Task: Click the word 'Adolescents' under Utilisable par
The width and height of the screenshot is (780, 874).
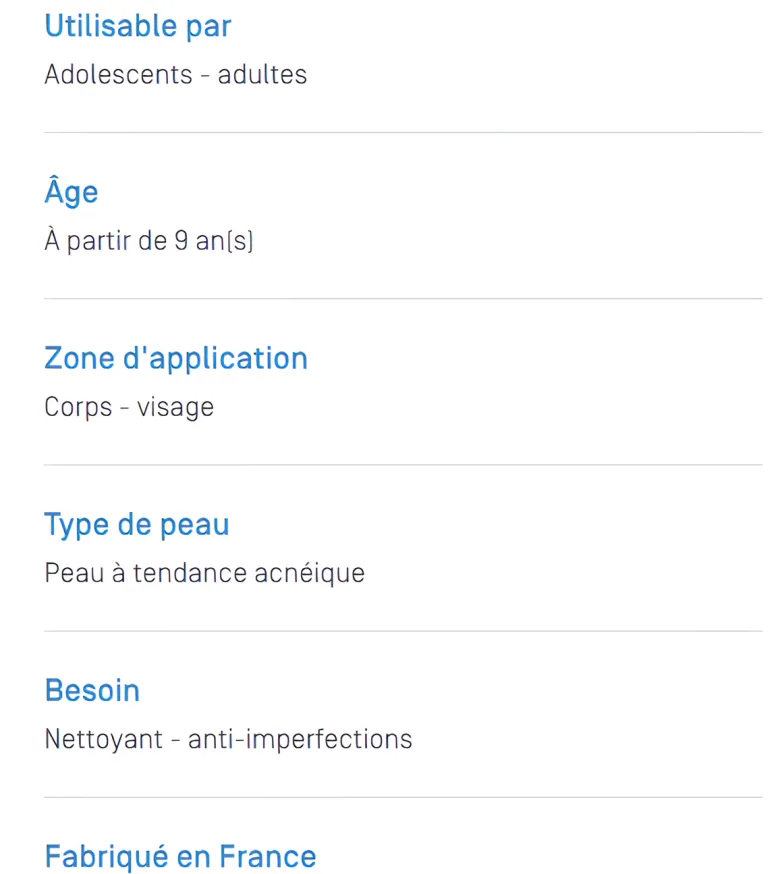Action: coord(118,75)
